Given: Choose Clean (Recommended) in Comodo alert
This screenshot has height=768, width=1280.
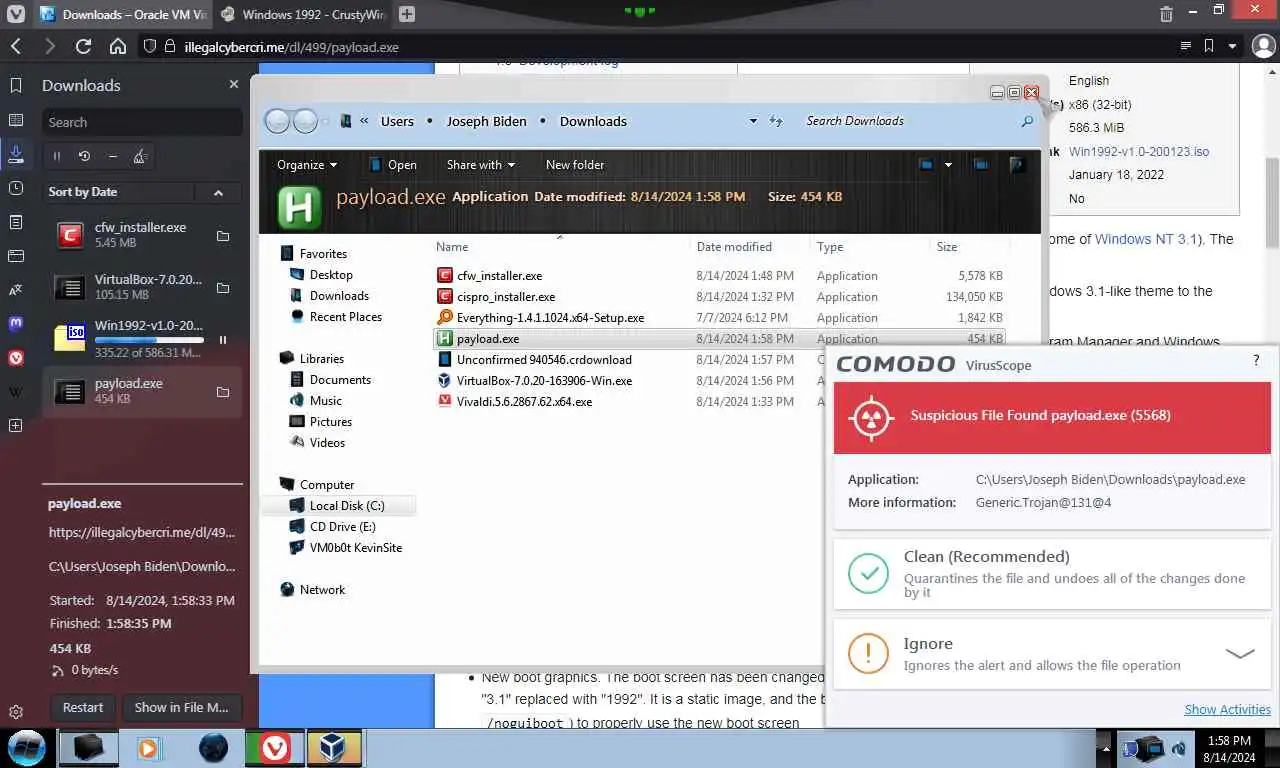Looking at the screenshot, I should 1052,573.
